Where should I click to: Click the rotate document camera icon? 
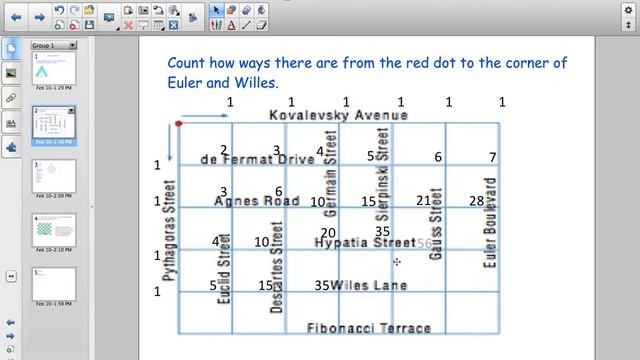click(x=158, y=10)
